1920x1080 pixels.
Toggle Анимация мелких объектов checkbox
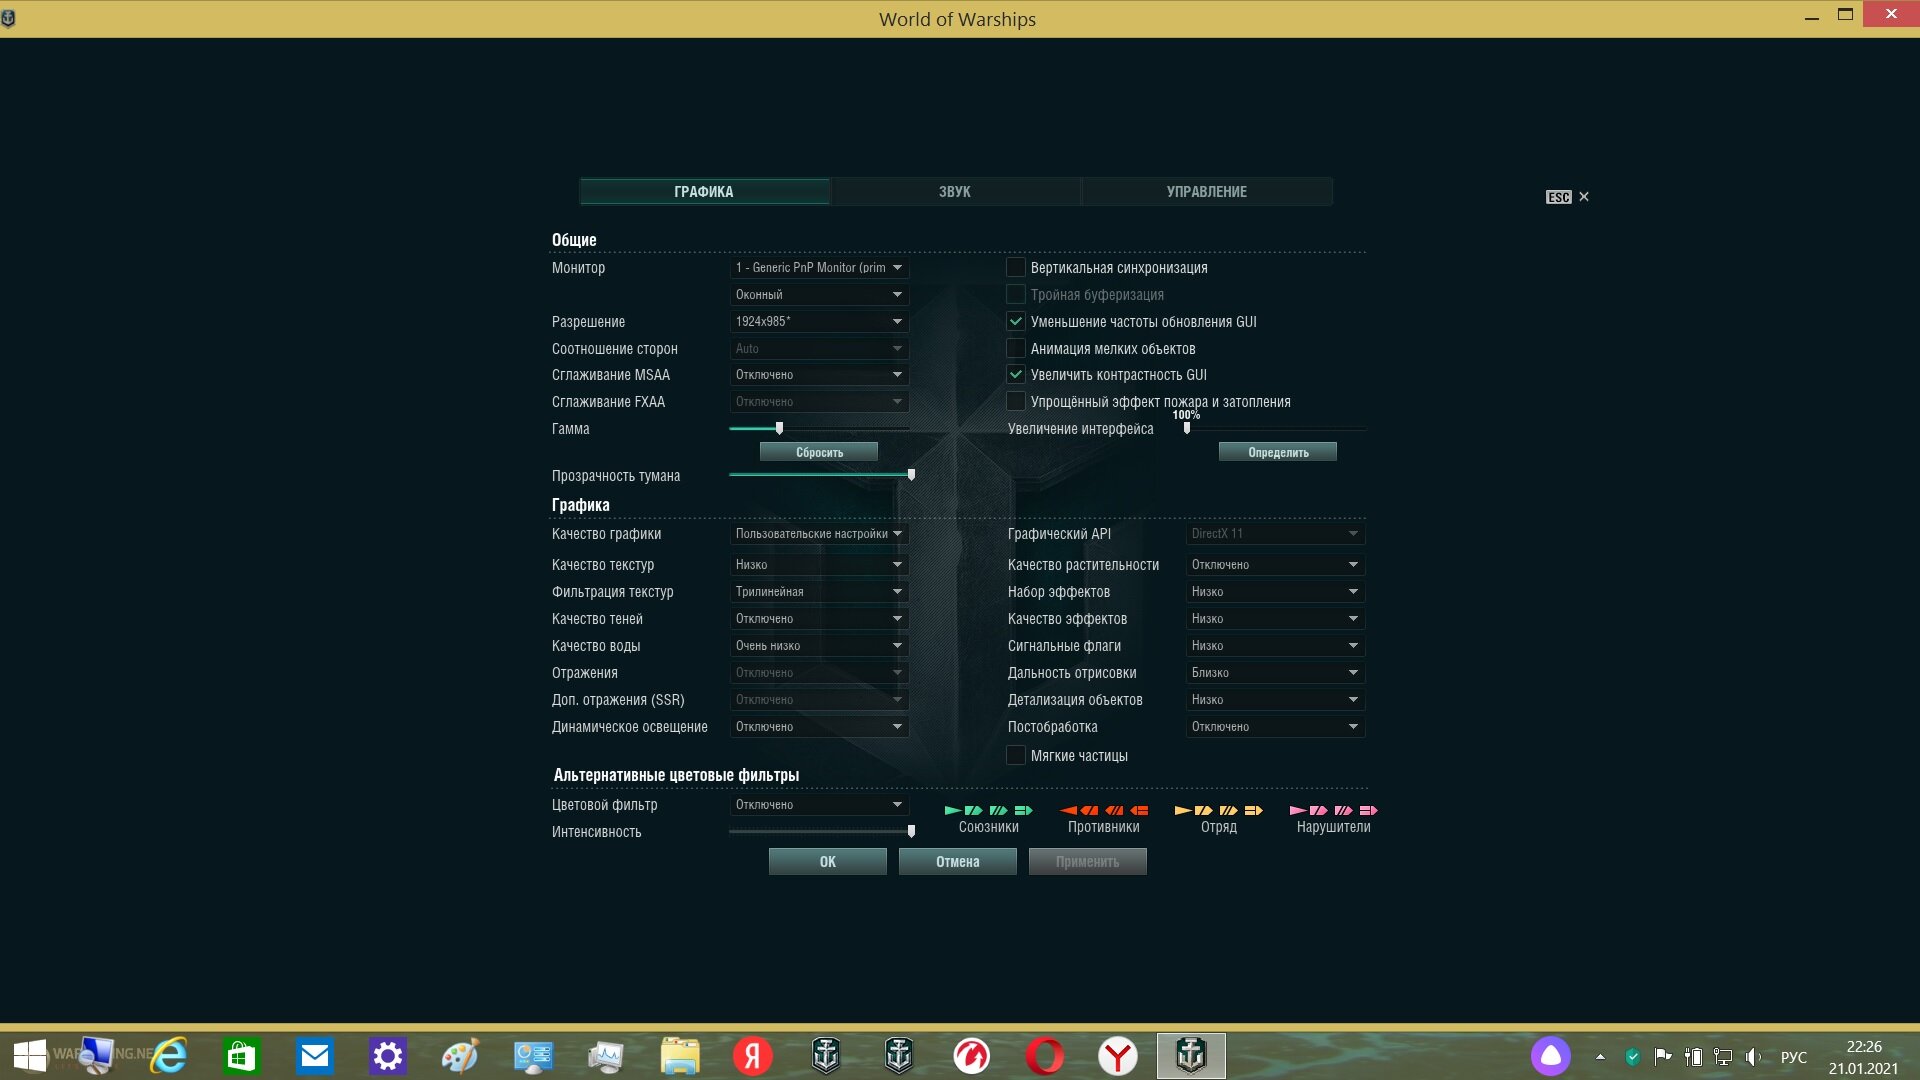point(1016,349)
